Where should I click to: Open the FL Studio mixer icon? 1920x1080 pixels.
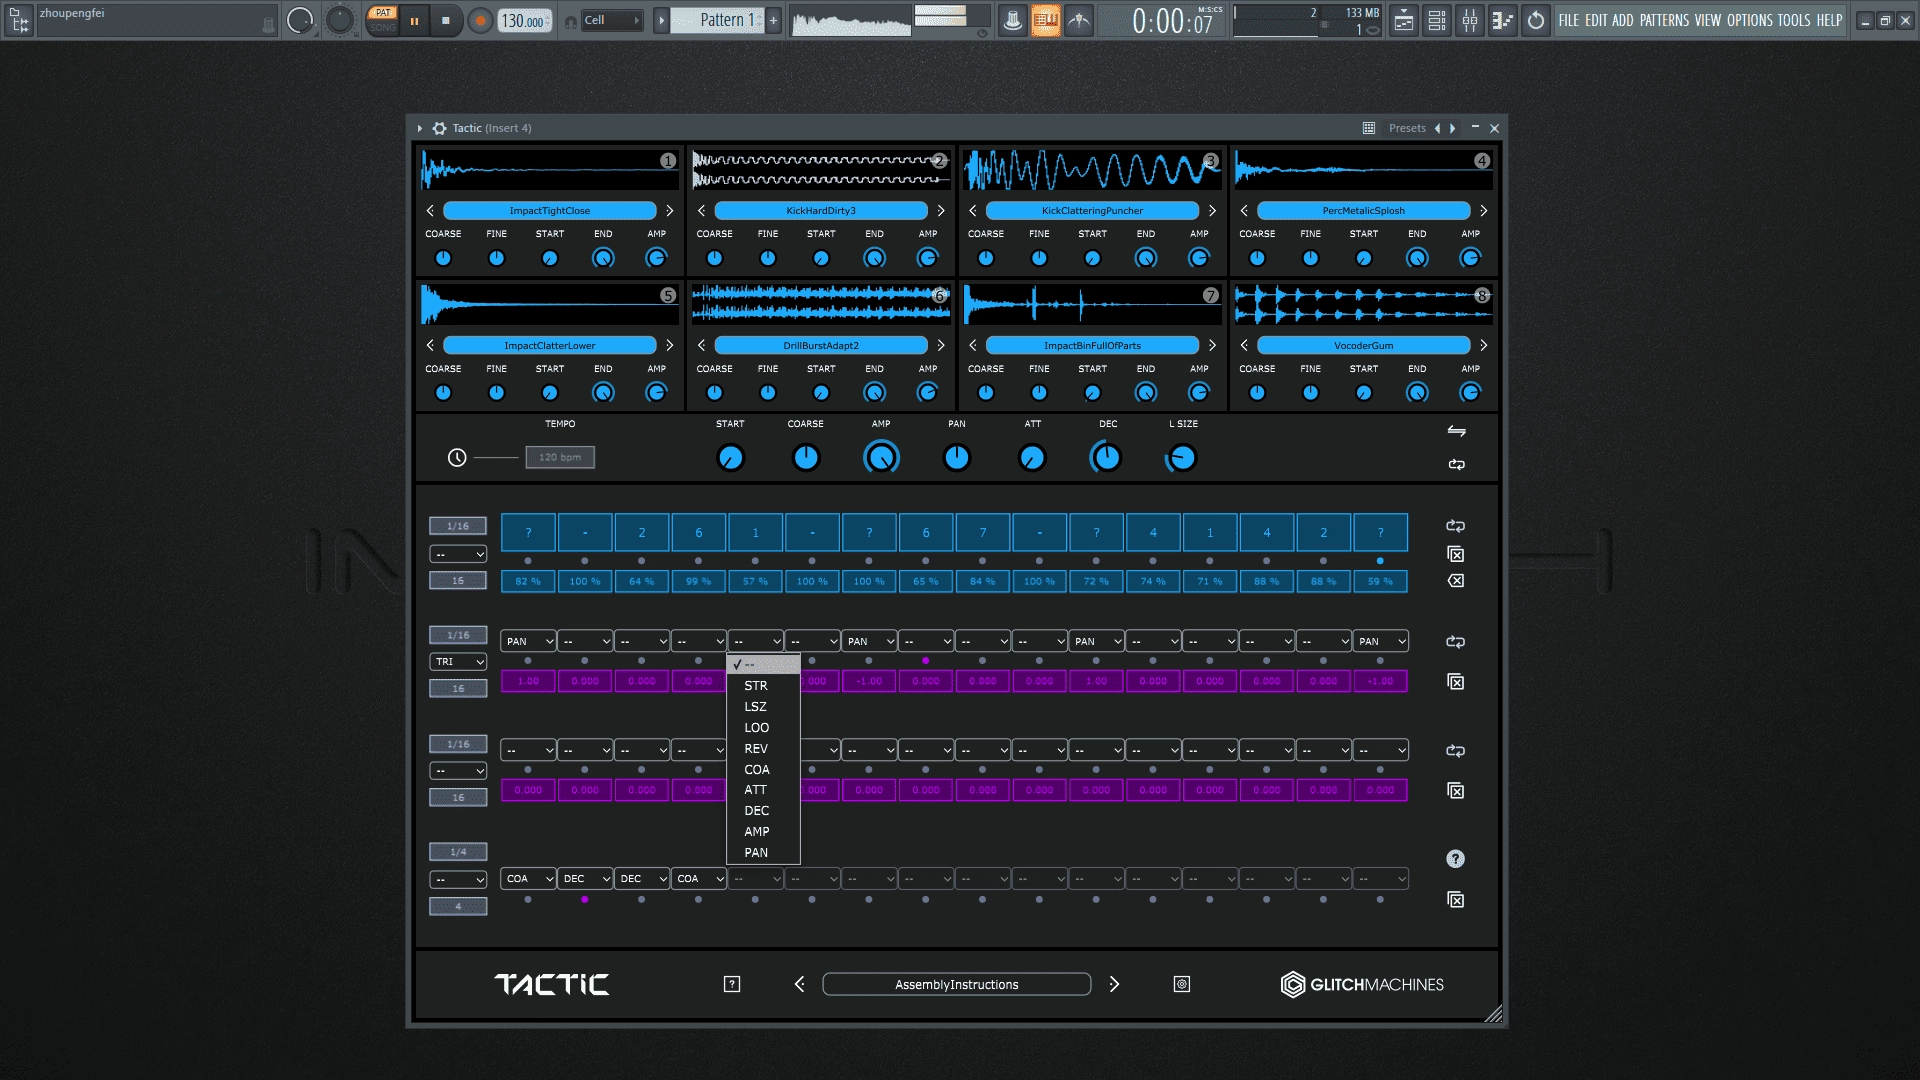(x=1469, y=20)
